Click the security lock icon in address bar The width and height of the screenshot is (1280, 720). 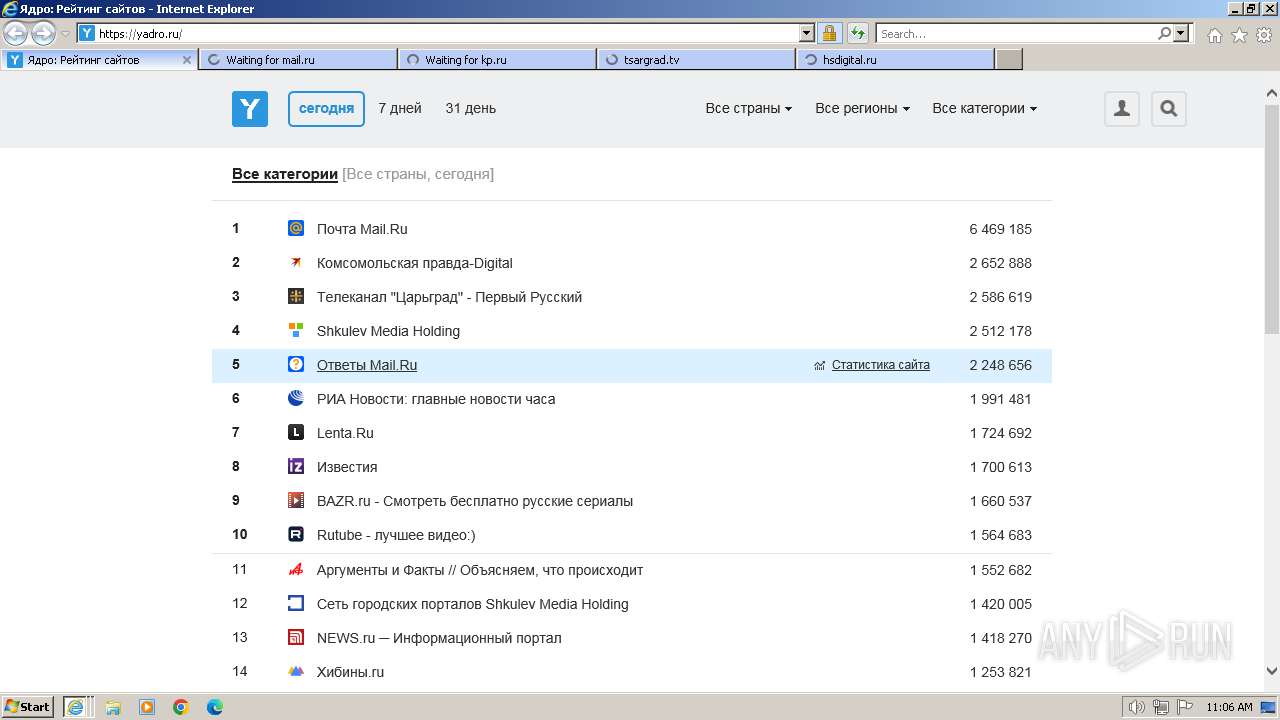830,33
